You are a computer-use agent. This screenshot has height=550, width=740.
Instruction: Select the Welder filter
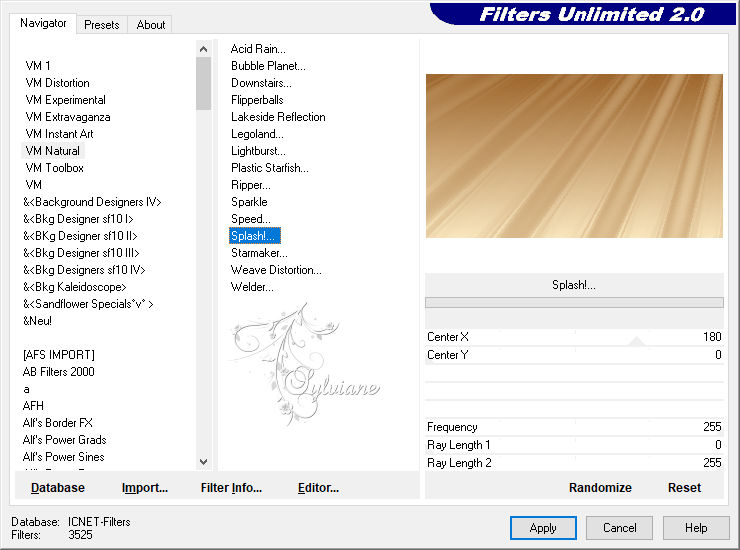tap(252, 287)
